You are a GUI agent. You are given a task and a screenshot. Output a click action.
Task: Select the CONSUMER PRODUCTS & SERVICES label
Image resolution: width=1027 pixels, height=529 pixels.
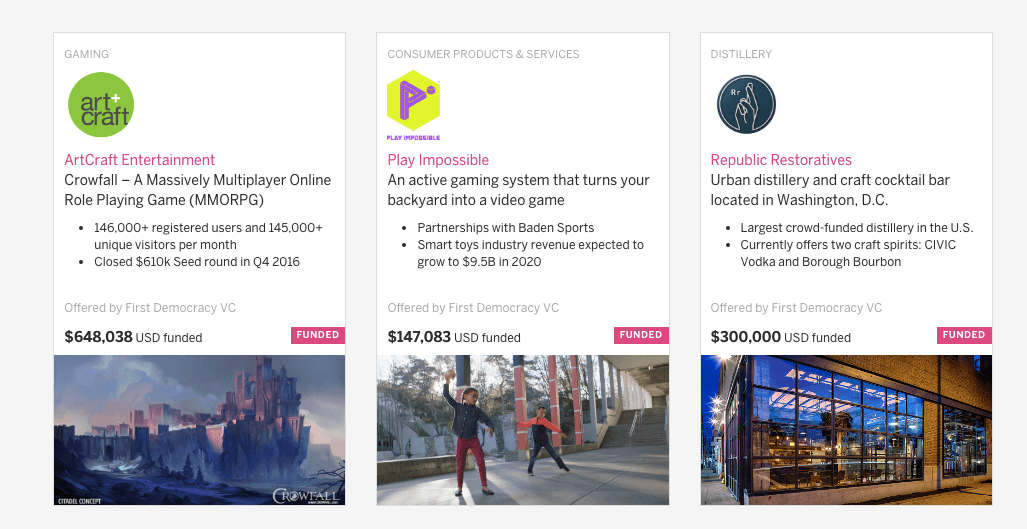tap(483, 54)
